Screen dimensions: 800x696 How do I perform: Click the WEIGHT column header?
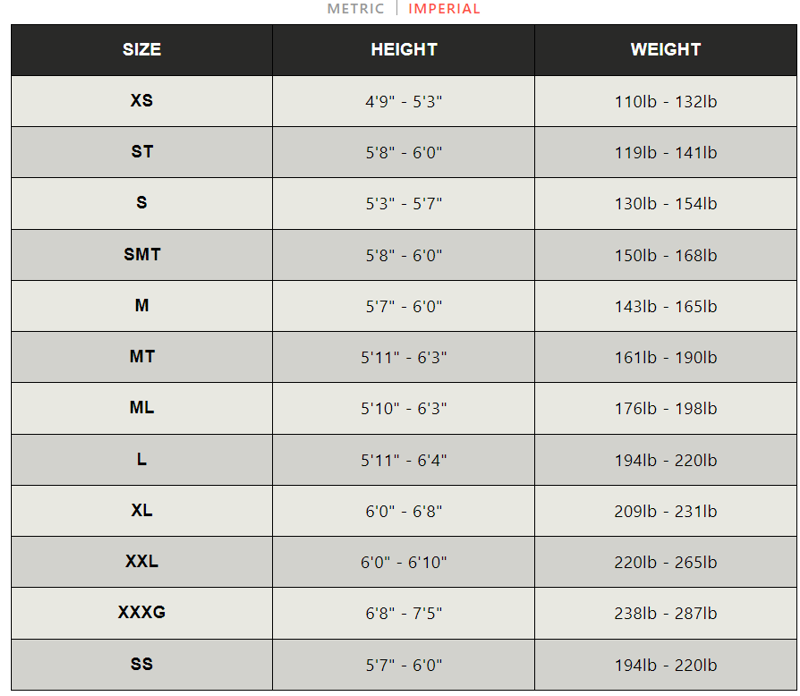665,50
